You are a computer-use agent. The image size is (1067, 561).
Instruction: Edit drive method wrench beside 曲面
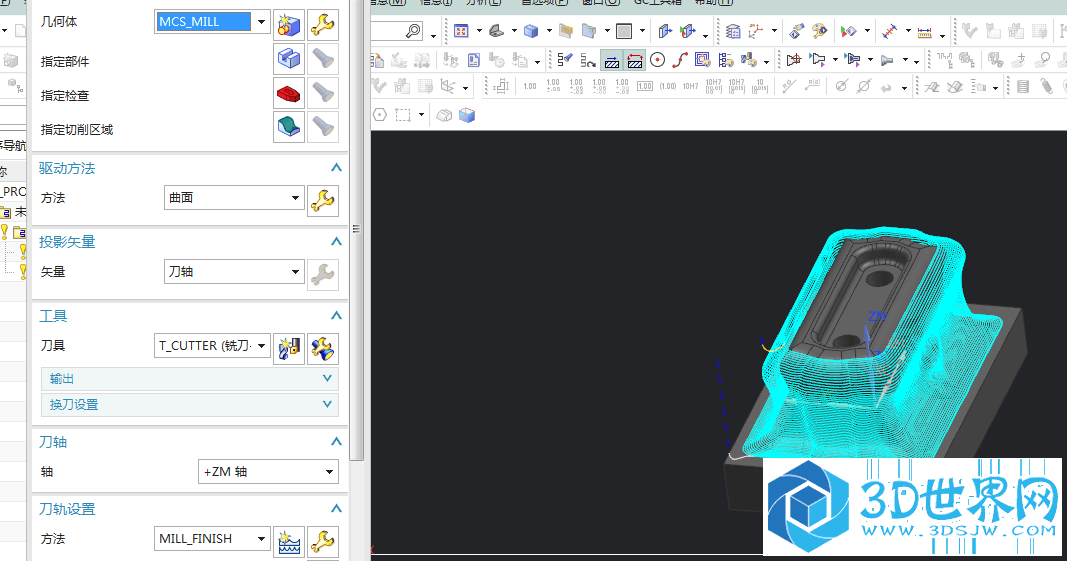[323, 200]
